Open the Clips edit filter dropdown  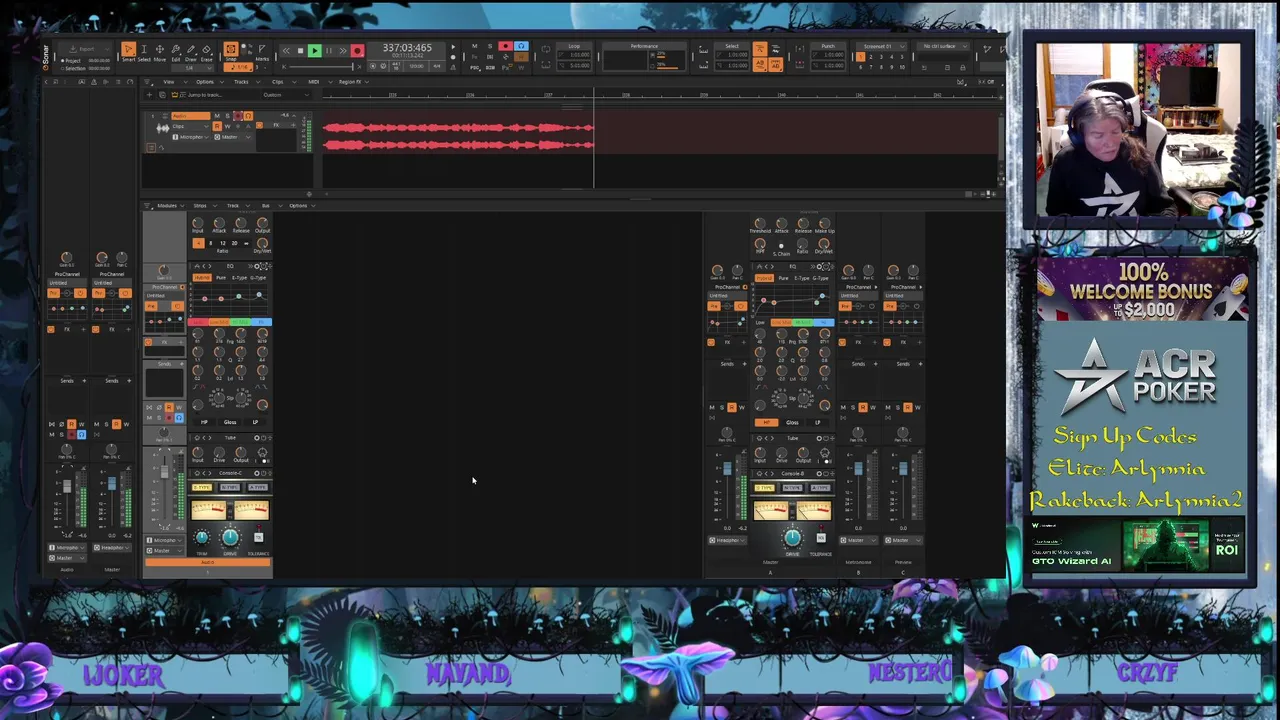pos(191,126)
